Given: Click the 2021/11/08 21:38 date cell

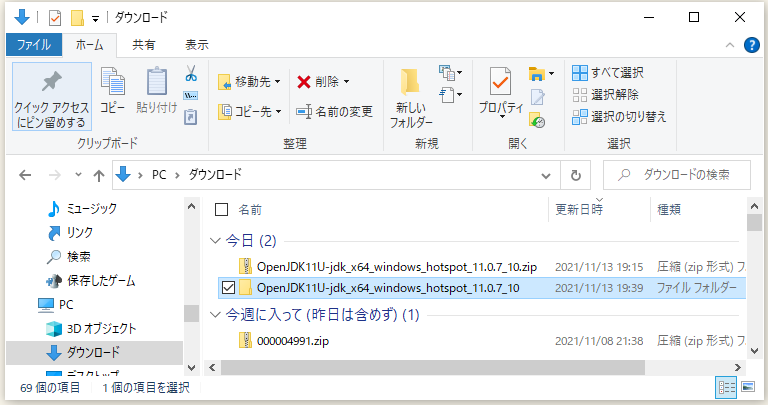Looking at the screenshot, I should point(599,341).
